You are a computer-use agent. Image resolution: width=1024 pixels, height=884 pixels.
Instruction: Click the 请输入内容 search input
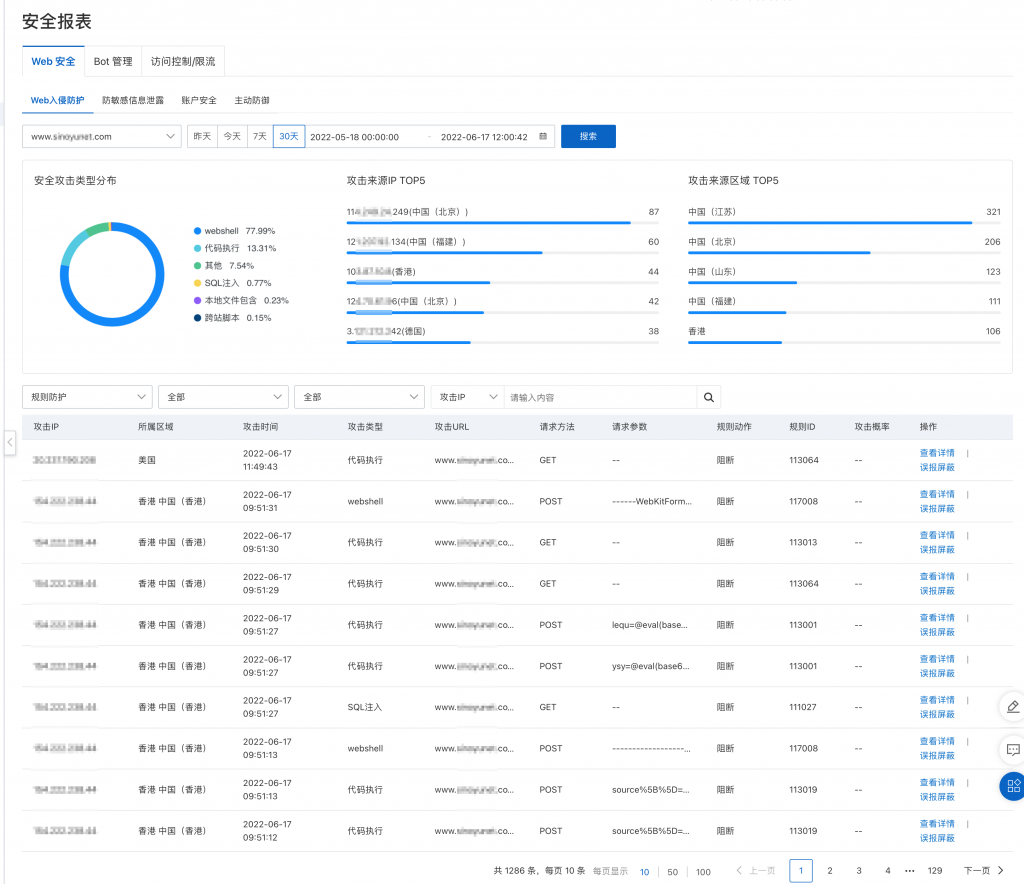point(600,397)
